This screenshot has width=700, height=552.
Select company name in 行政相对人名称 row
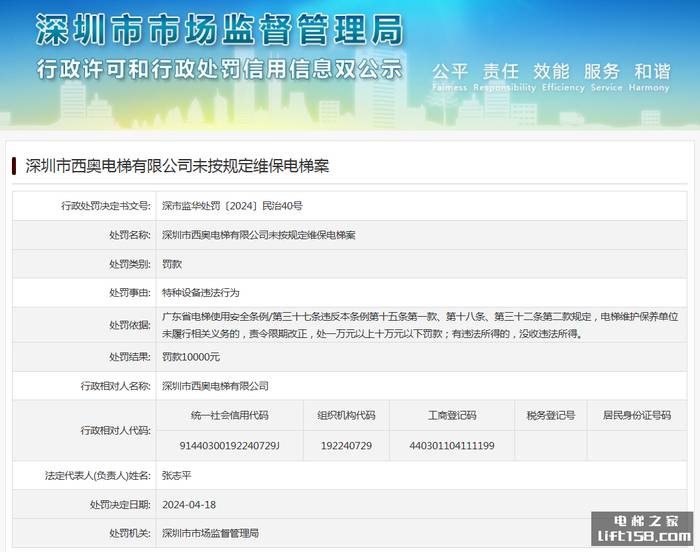point(215,386)
